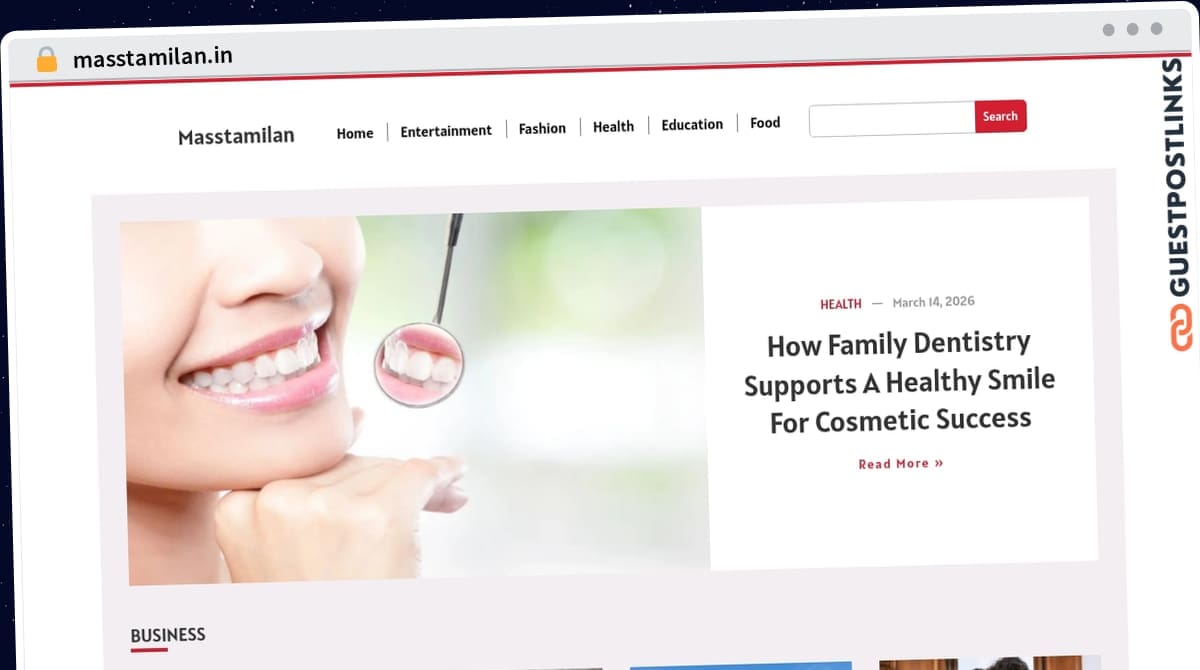Click the masstamilan.in address text
This screenshot has height=670, width=1200.
153,57
